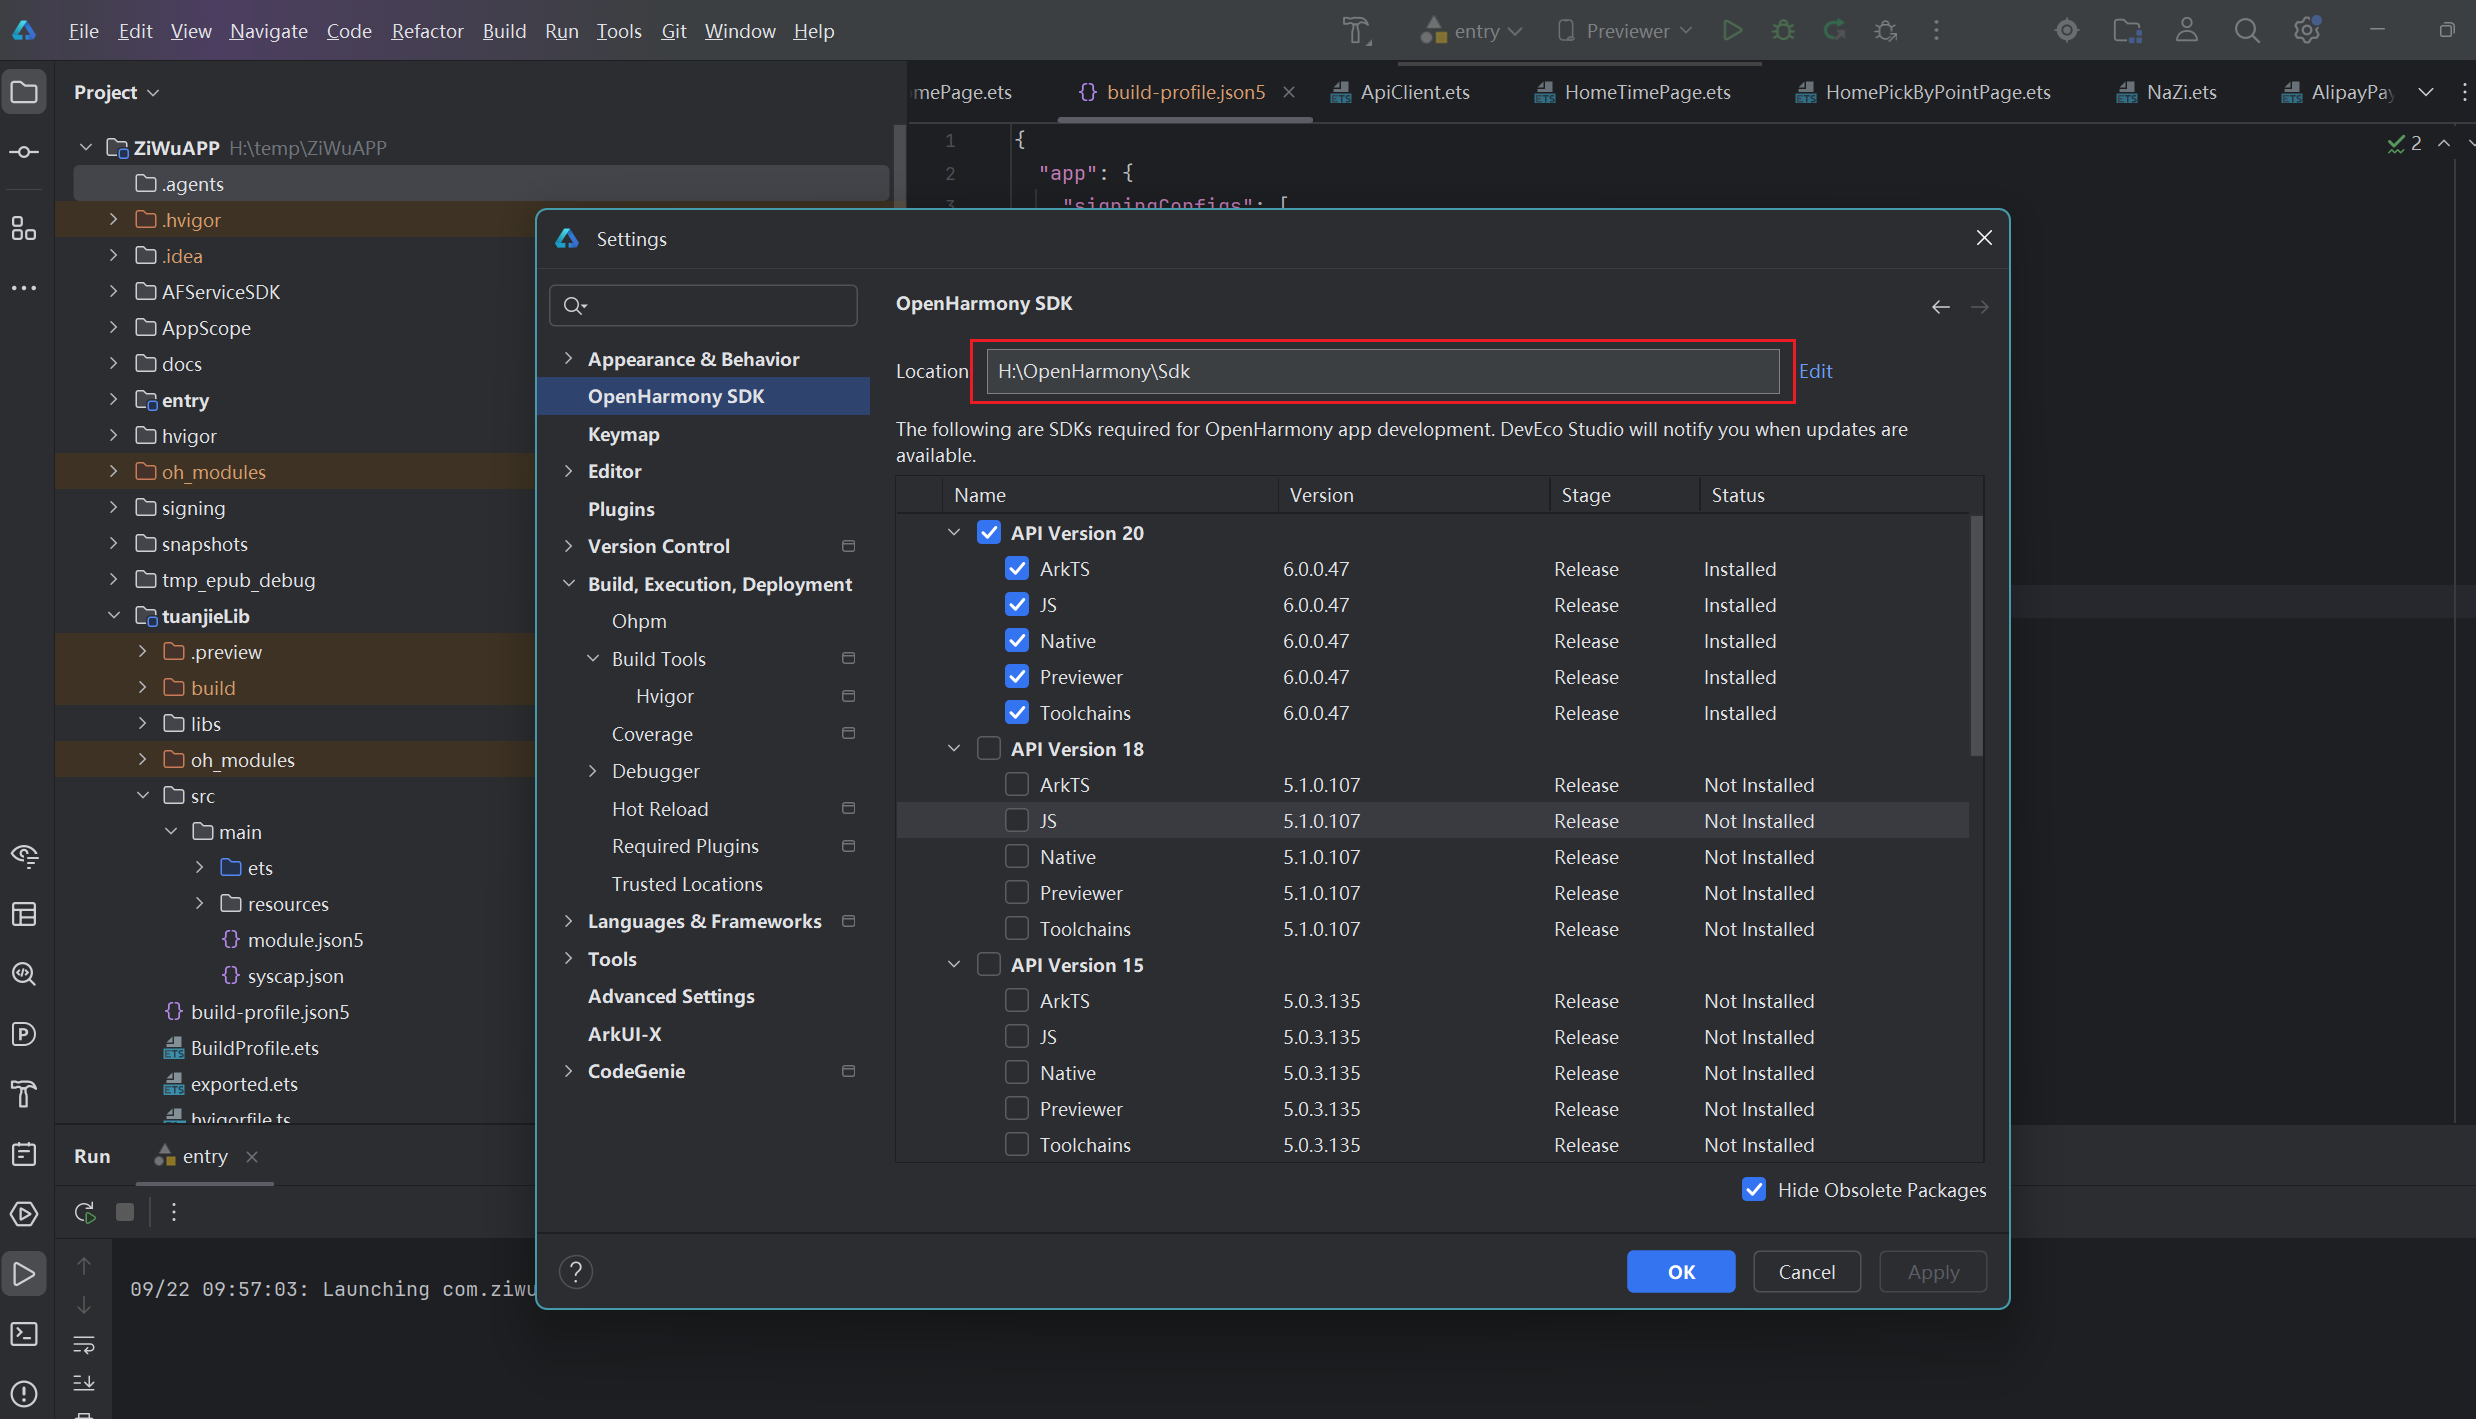Click the SDK table vertical scrollbar
The width and height of the screenshot is (2476, 1419).
point(1976,636)
